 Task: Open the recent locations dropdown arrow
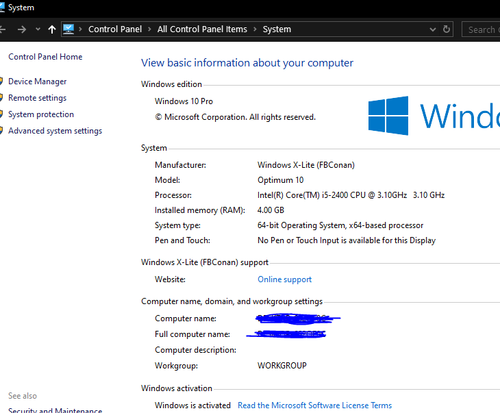pos(38,29)
